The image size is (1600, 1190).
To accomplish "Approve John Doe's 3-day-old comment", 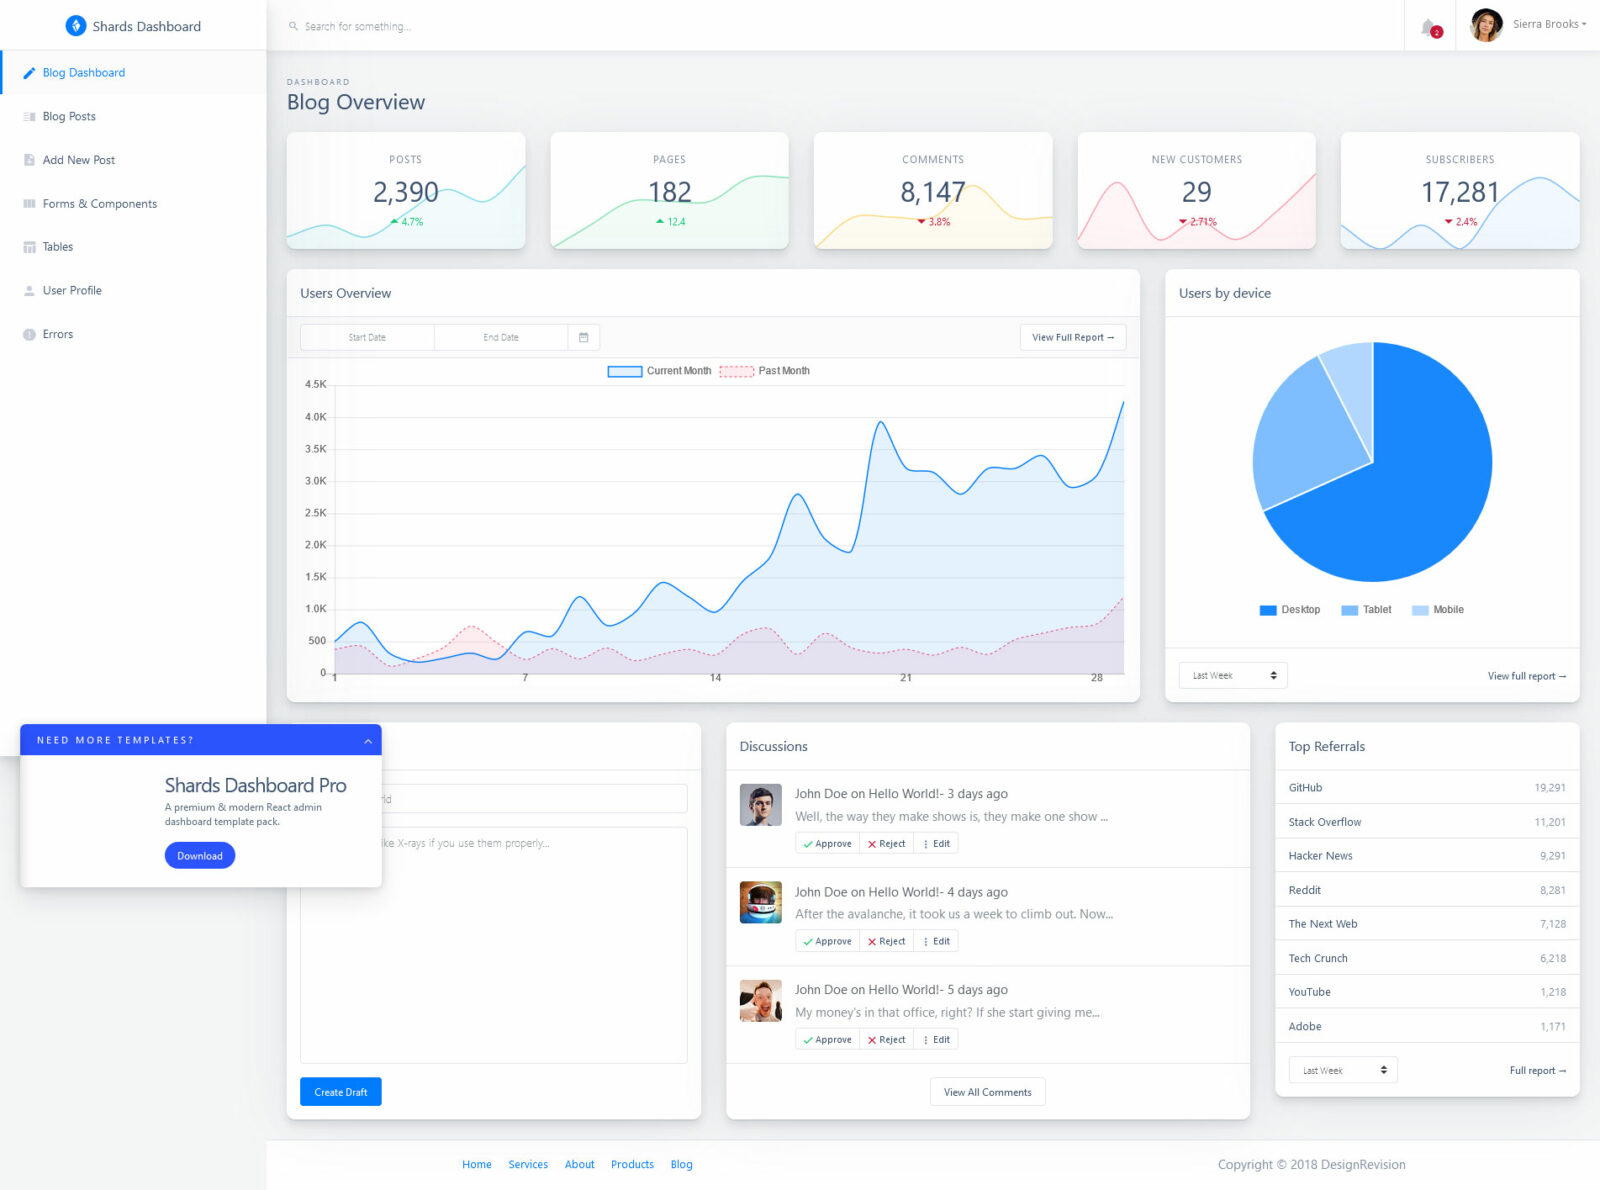I will [x=826, y=843].
